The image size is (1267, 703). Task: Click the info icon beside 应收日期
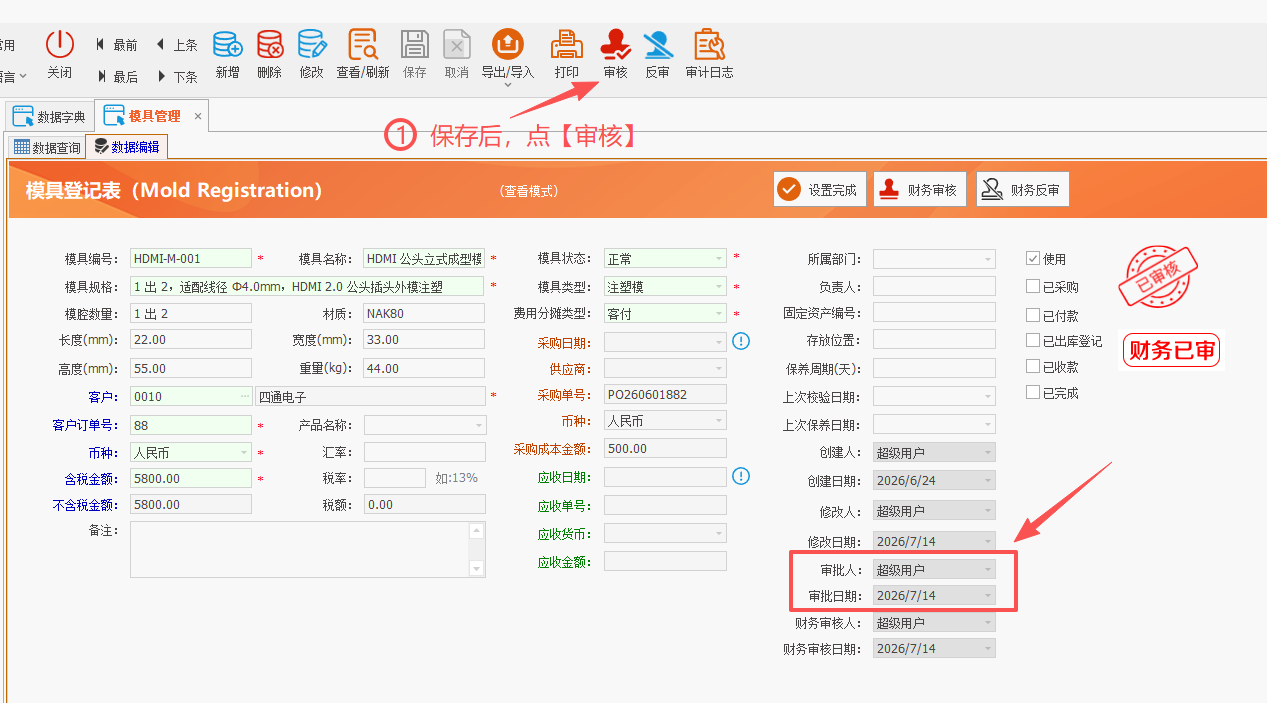[x=741, y=476]
